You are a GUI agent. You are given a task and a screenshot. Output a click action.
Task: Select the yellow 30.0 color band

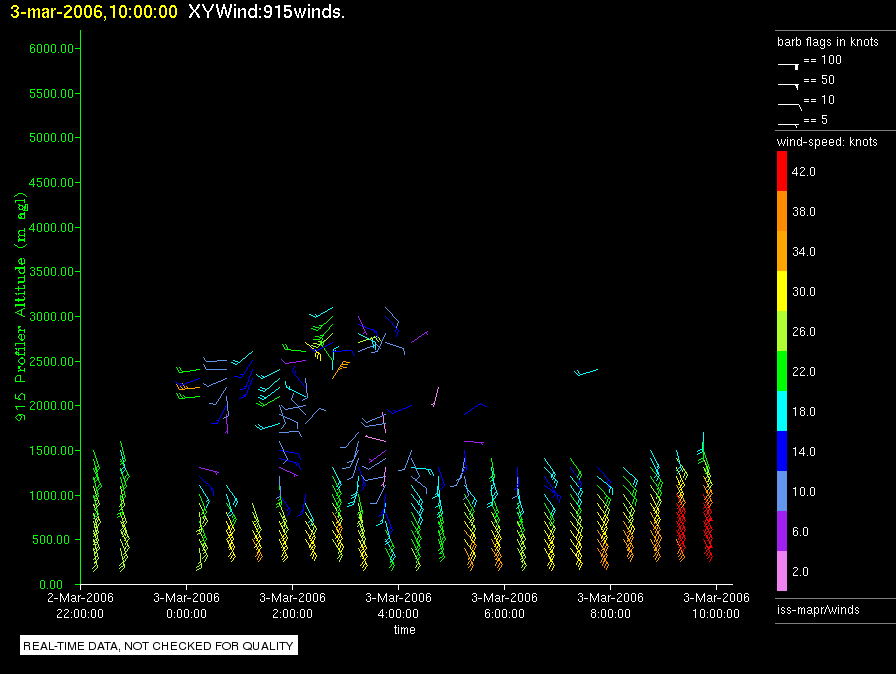click(x=782, y=291)
